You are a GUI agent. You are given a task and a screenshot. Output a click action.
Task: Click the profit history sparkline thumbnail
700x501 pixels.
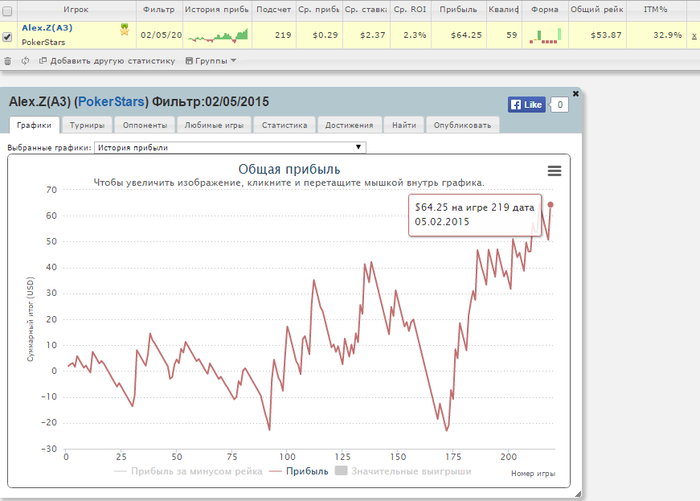[217, 36]
